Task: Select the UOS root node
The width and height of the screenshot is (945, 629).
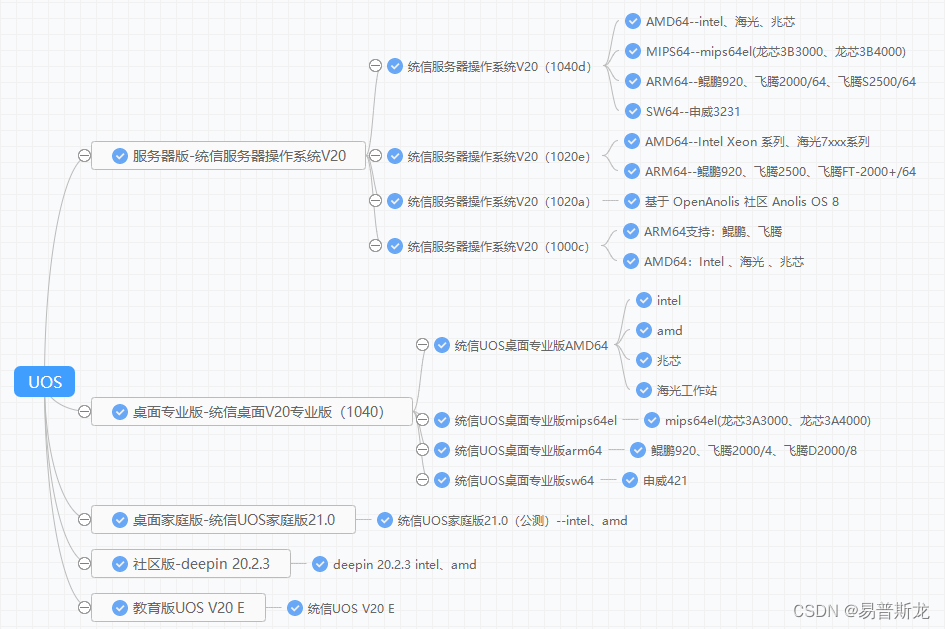Action: (x=45, y=381)
